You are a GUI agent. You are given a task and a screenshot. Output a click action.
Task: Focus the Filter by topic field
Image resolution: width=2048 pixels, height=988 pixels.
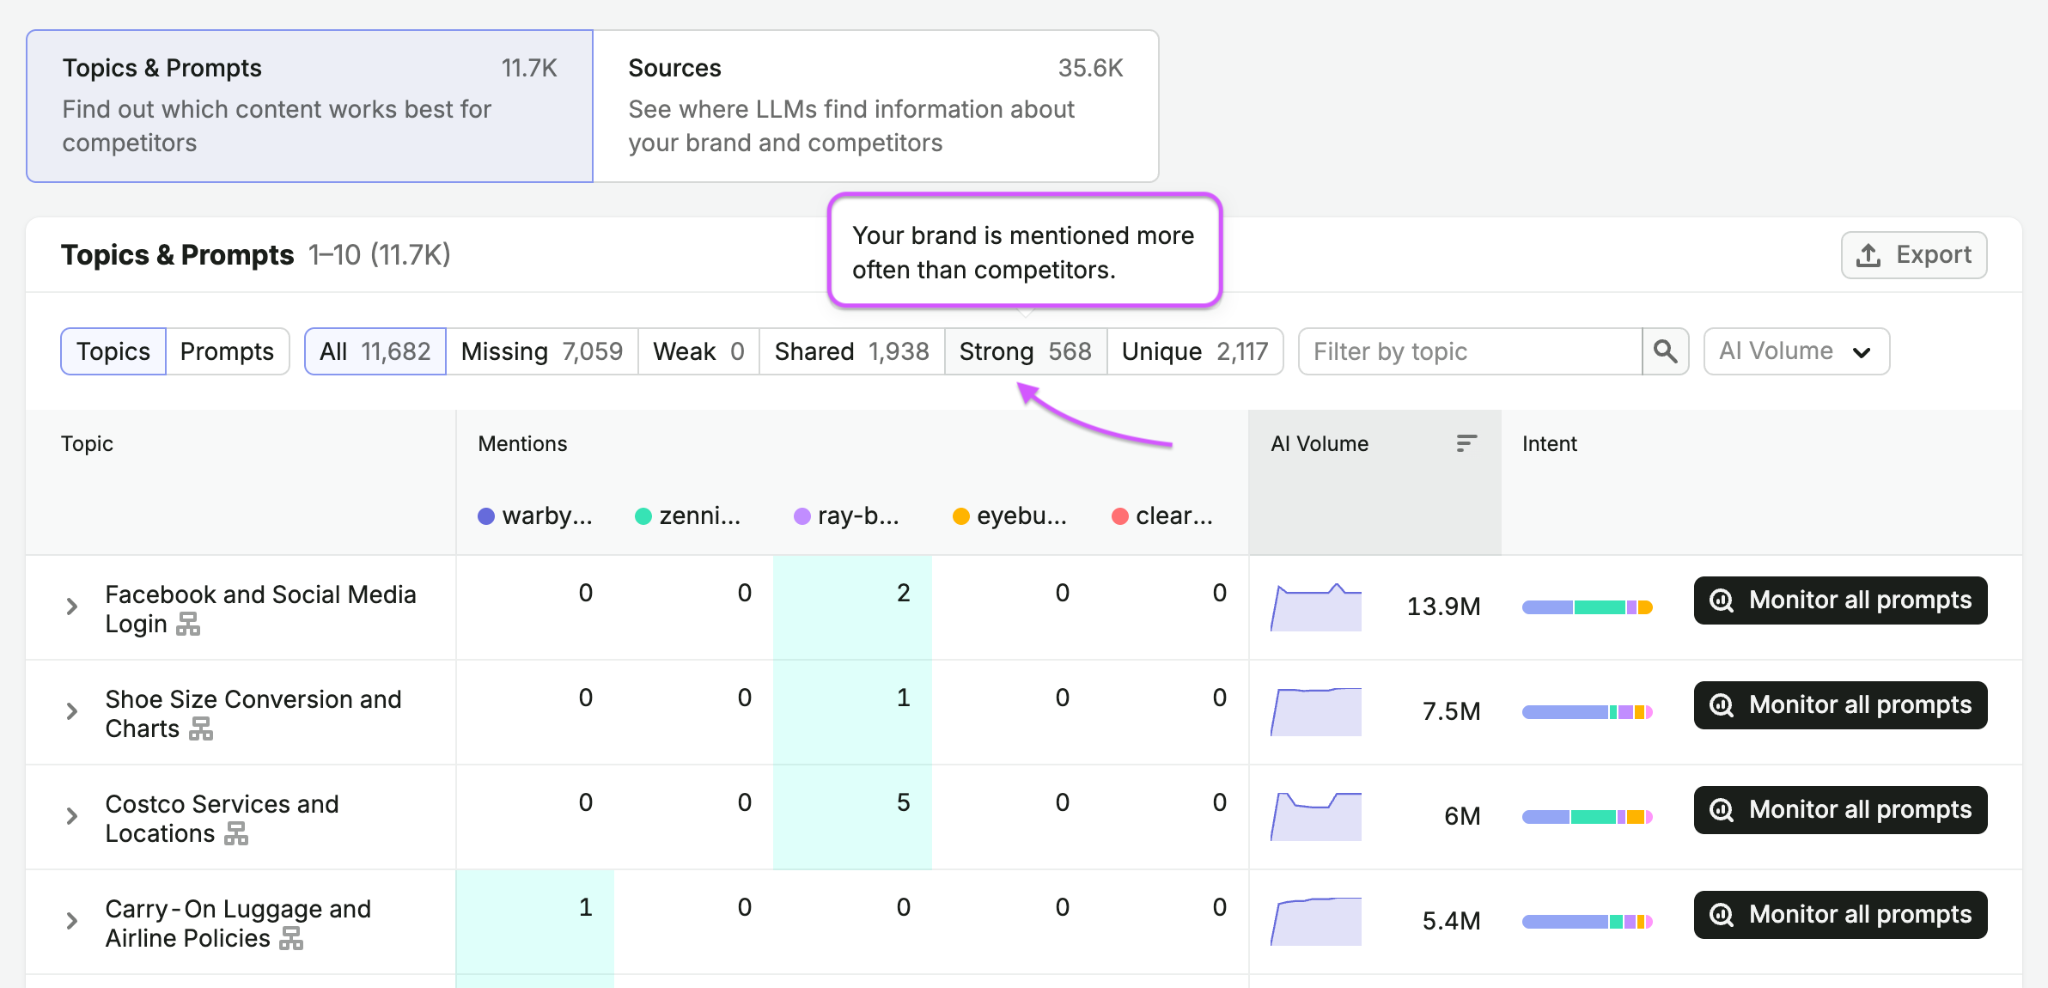click(x=1470, y=352)
